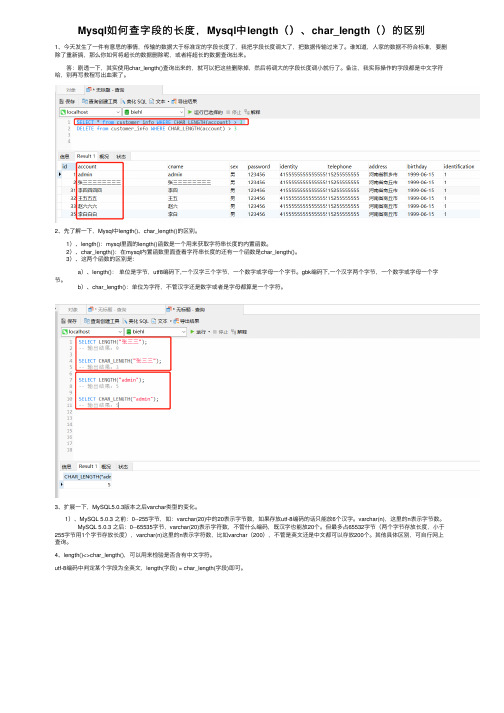
Task: Click Beautify SQL in LENGTH test query window
Action: 136,321
